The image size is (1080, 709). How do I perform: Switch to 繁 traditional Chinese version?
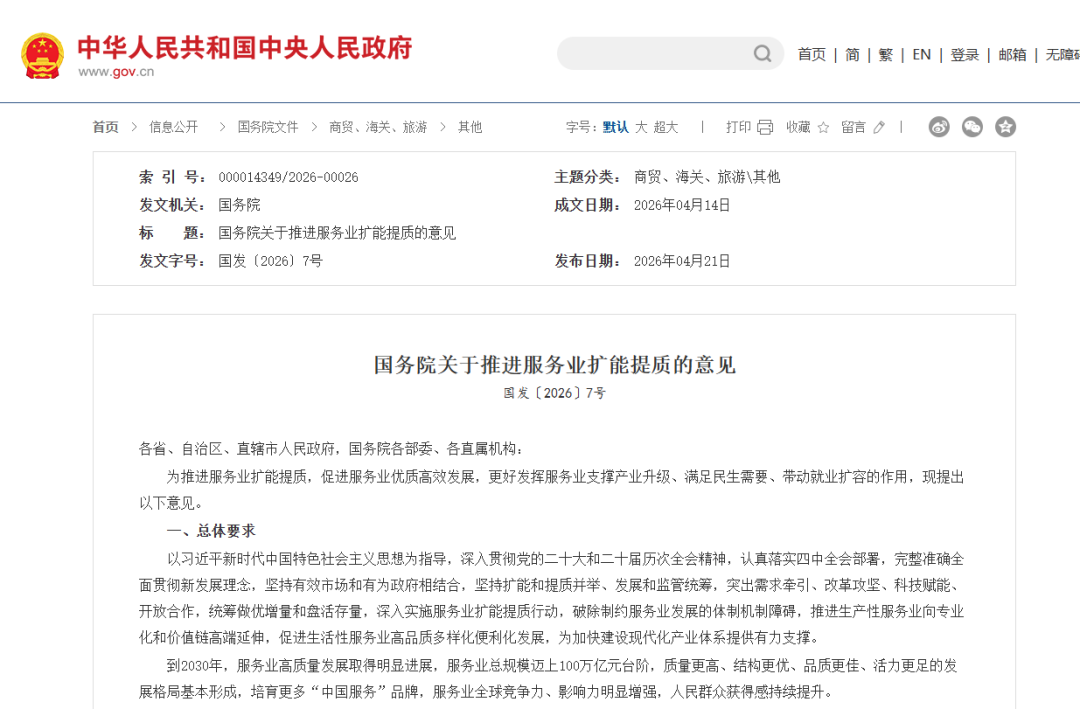pos(885,55)
